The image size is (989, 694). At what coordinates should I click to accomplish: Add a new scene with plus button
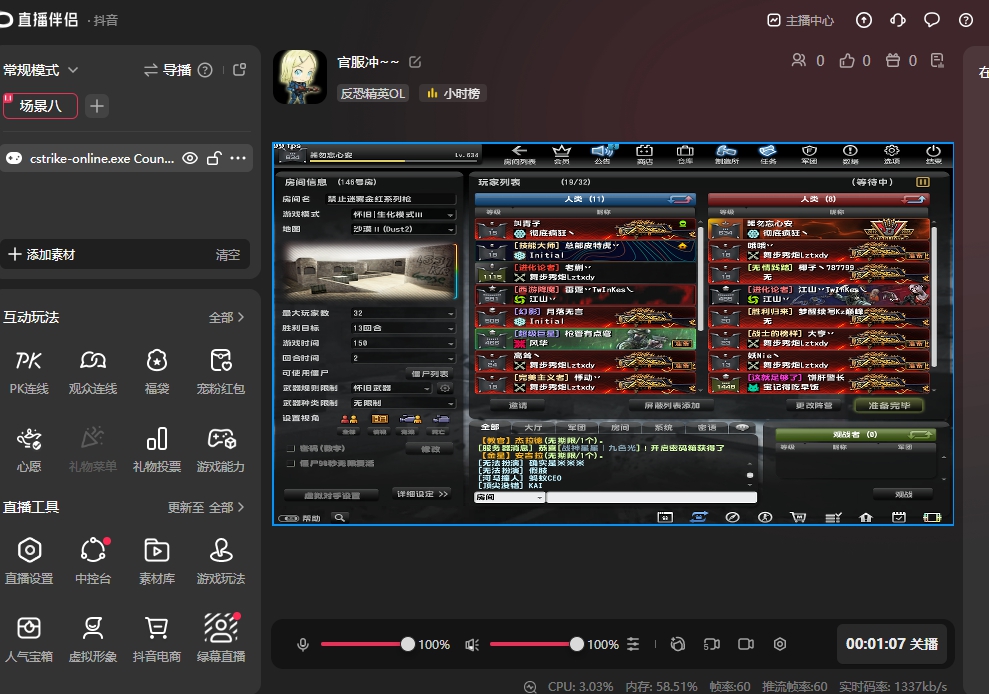97,106
